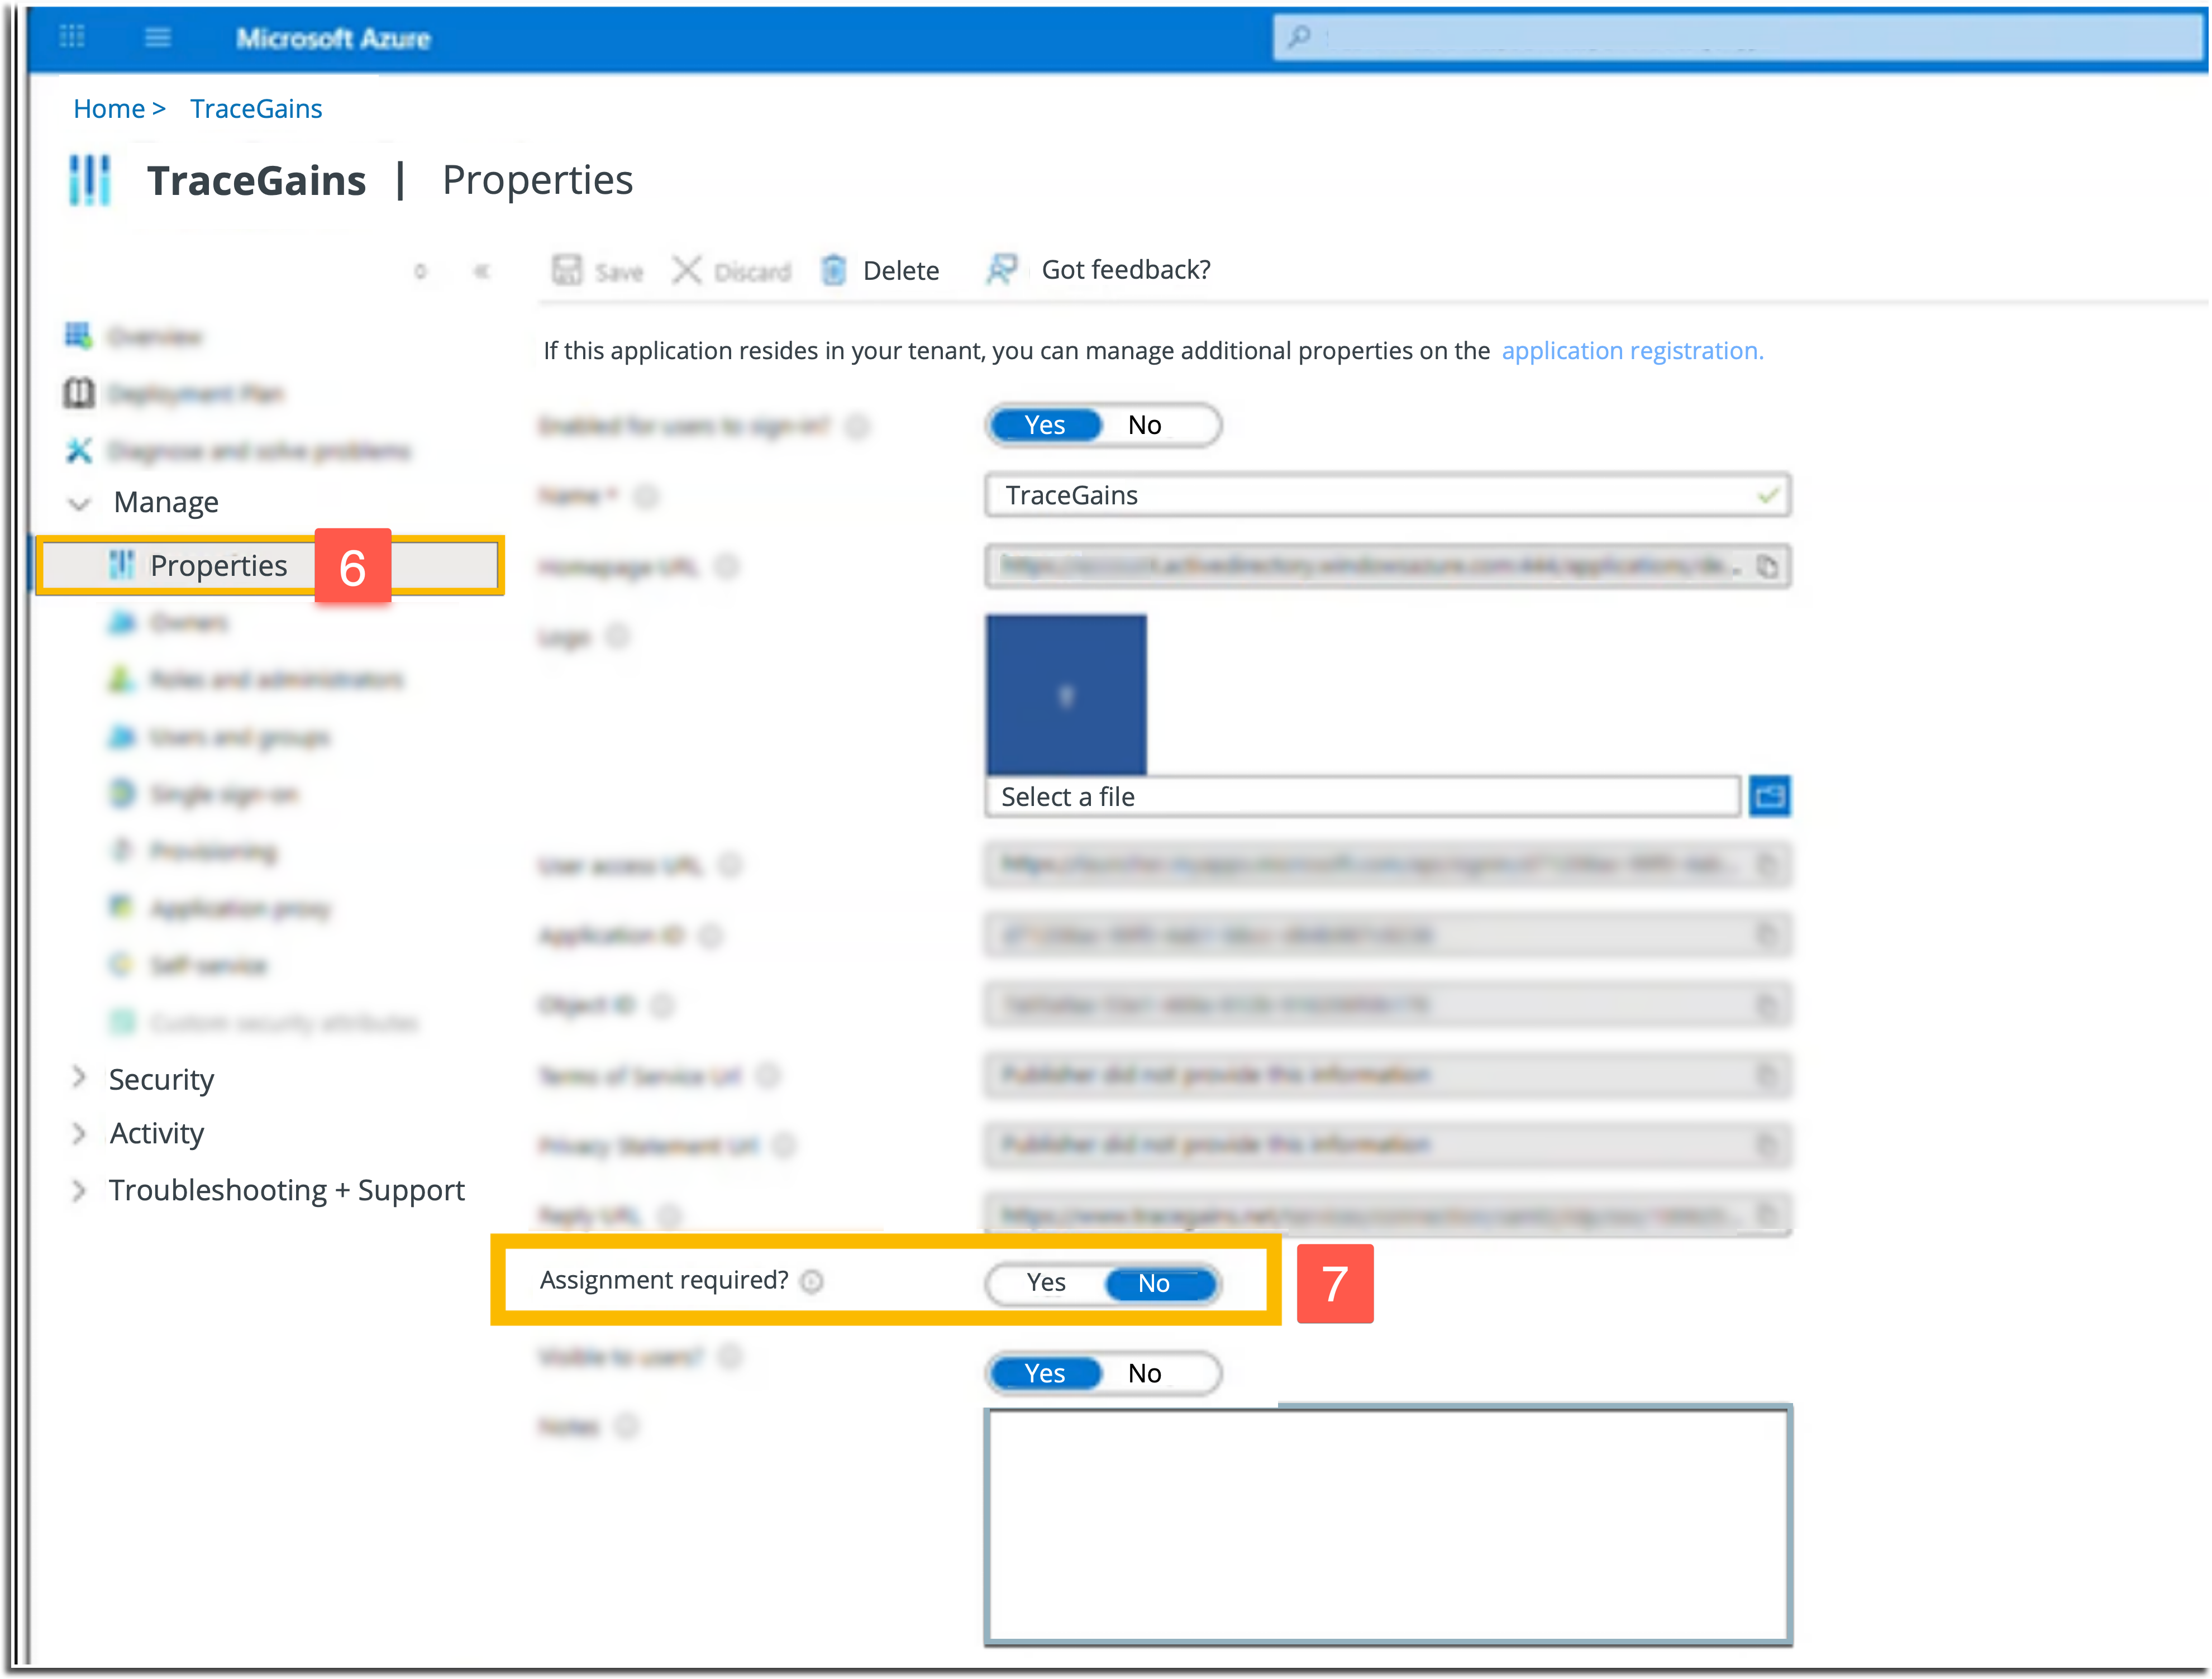The height and width of the screenshot is (1679, 2212).
Task: Click the Got feedback icon
Action: click(x=1002, y=269)
